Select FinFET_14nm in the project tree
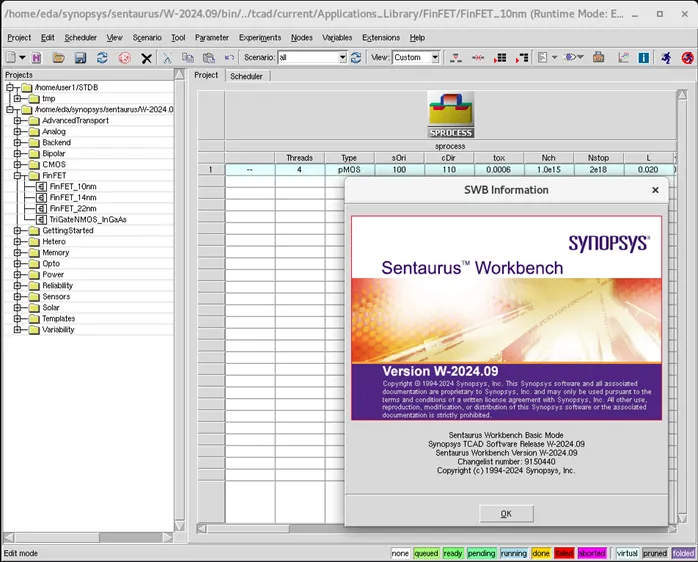 pos(73,198)
